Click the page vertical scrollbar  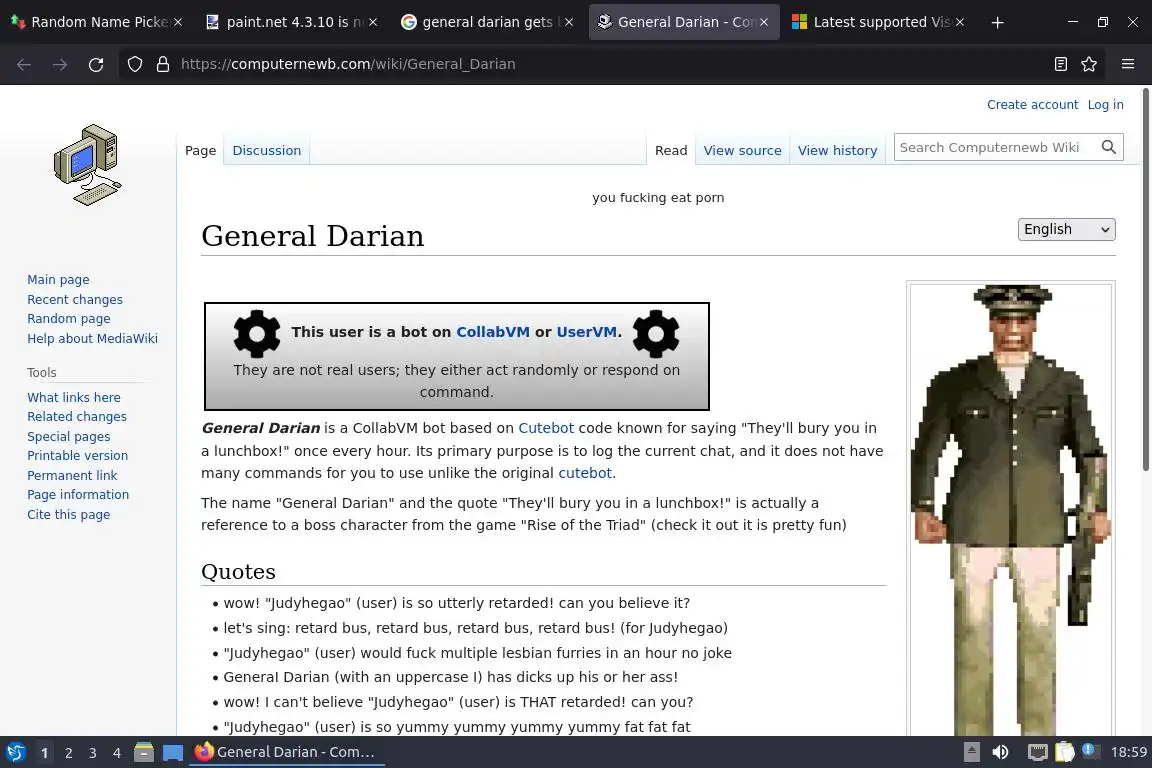[x=1145, y=280]
